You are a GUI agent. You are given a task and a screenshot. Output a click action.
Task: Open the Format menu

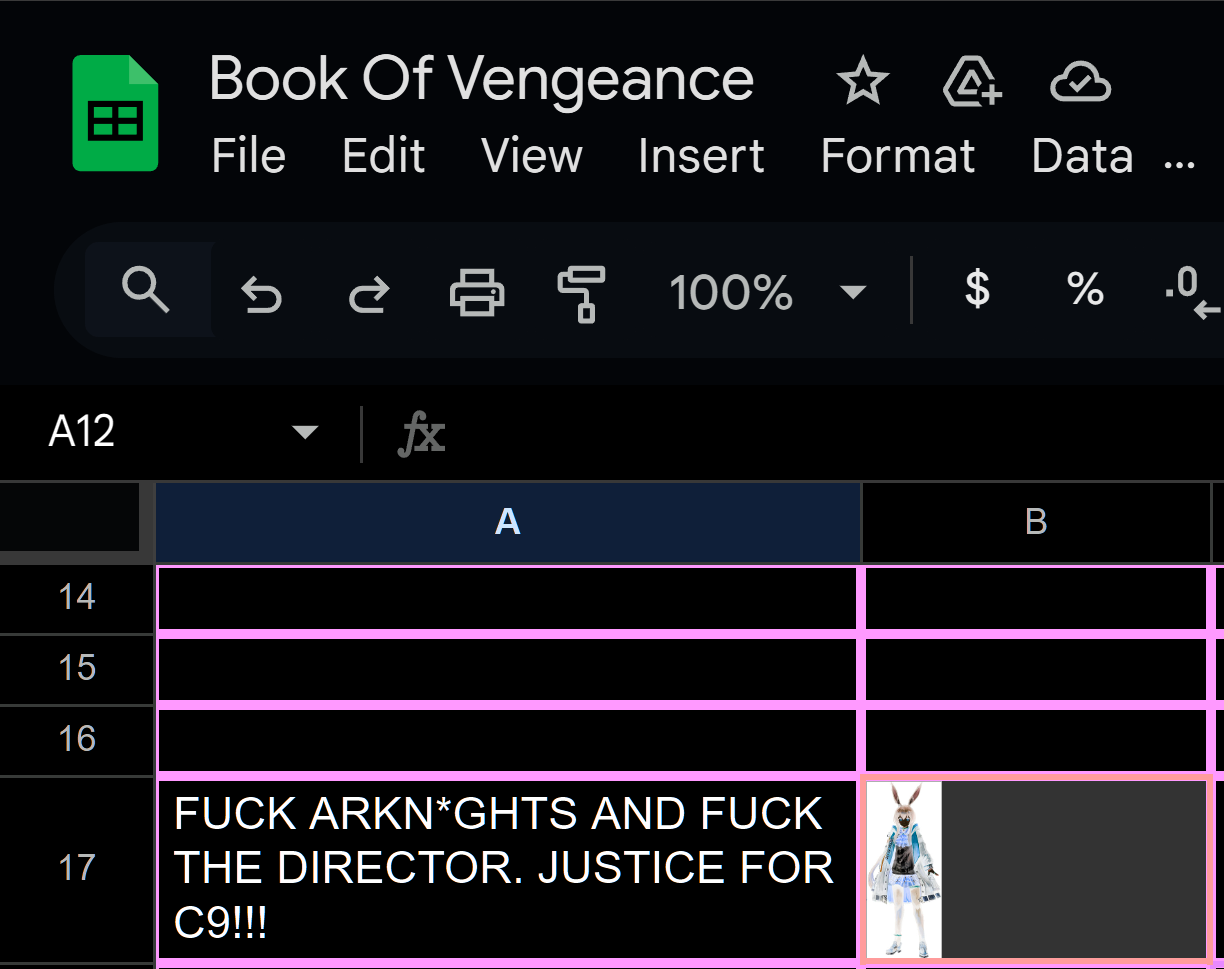898,156
